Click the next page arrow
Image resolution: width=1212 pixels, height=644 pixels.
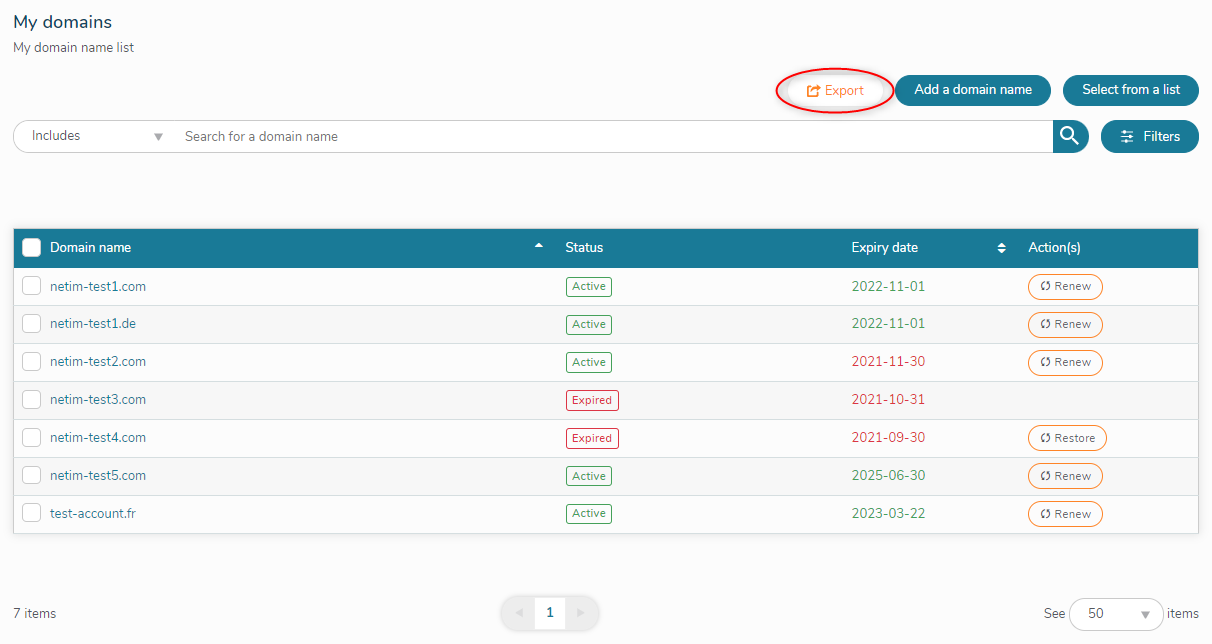tap(580, 612)
